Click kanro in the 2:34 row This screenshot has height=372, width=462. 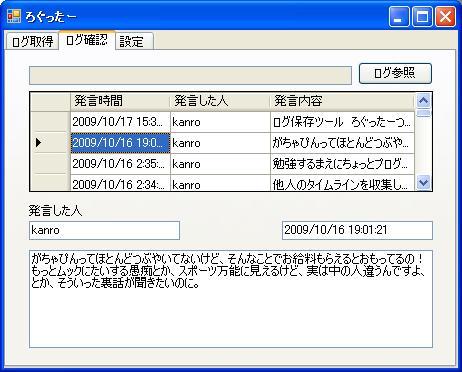tap(220, 183)
